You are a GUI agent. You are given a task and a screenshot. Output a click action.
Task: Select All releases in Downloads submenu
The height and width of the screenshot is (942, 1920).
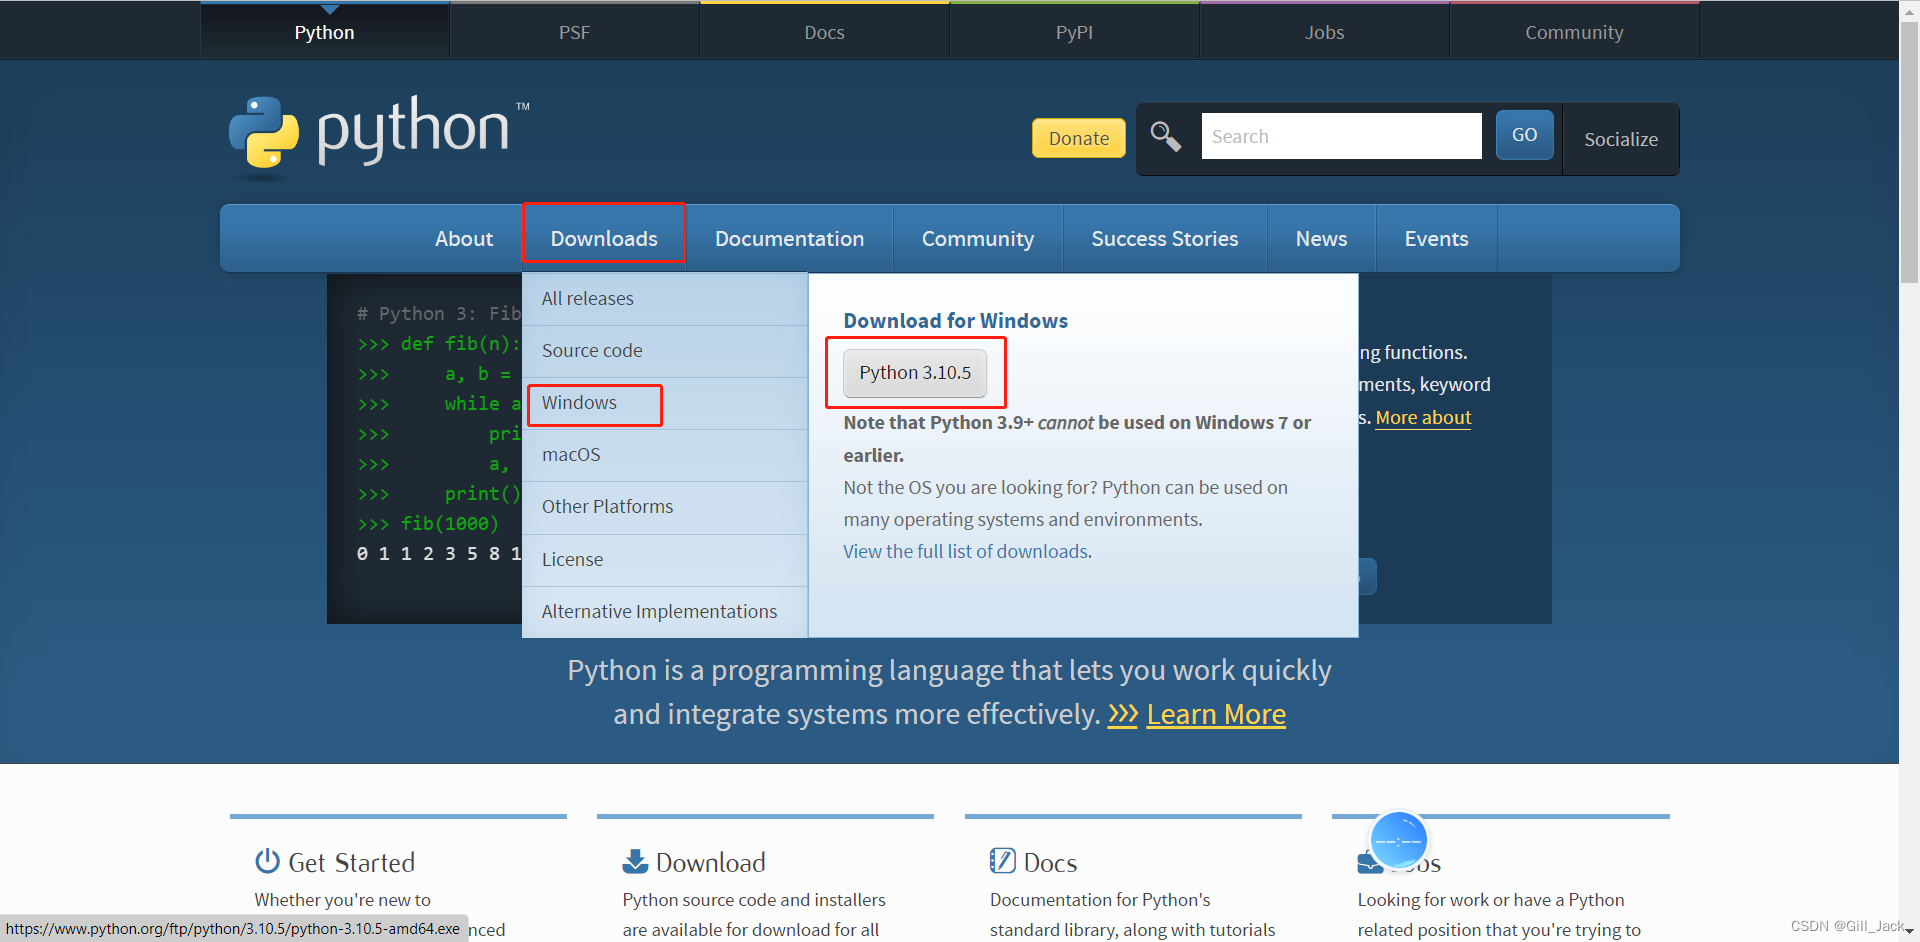click(x=664, y=299)
